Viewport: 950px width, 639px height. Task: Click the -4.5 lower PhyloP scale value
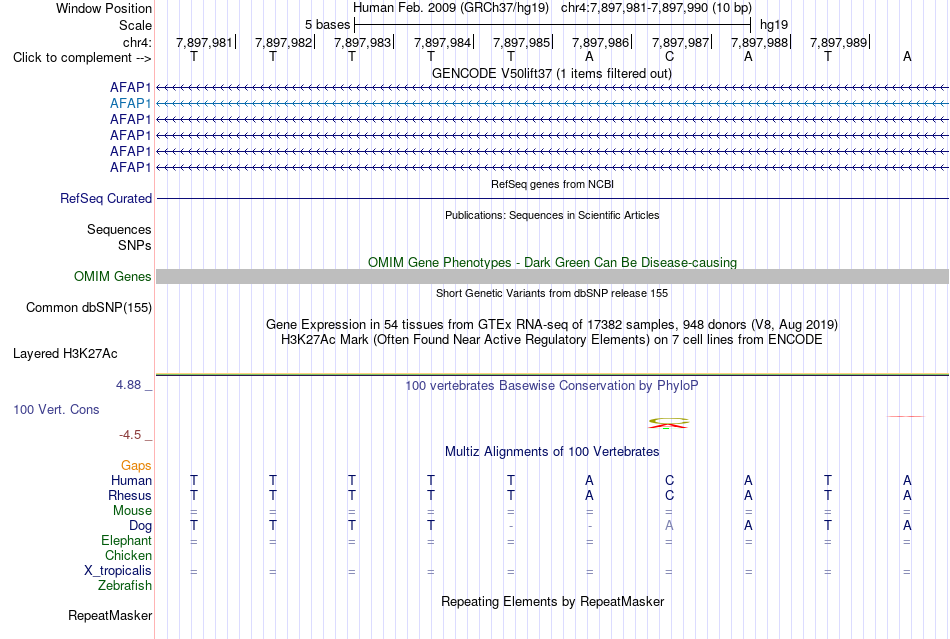130,435
